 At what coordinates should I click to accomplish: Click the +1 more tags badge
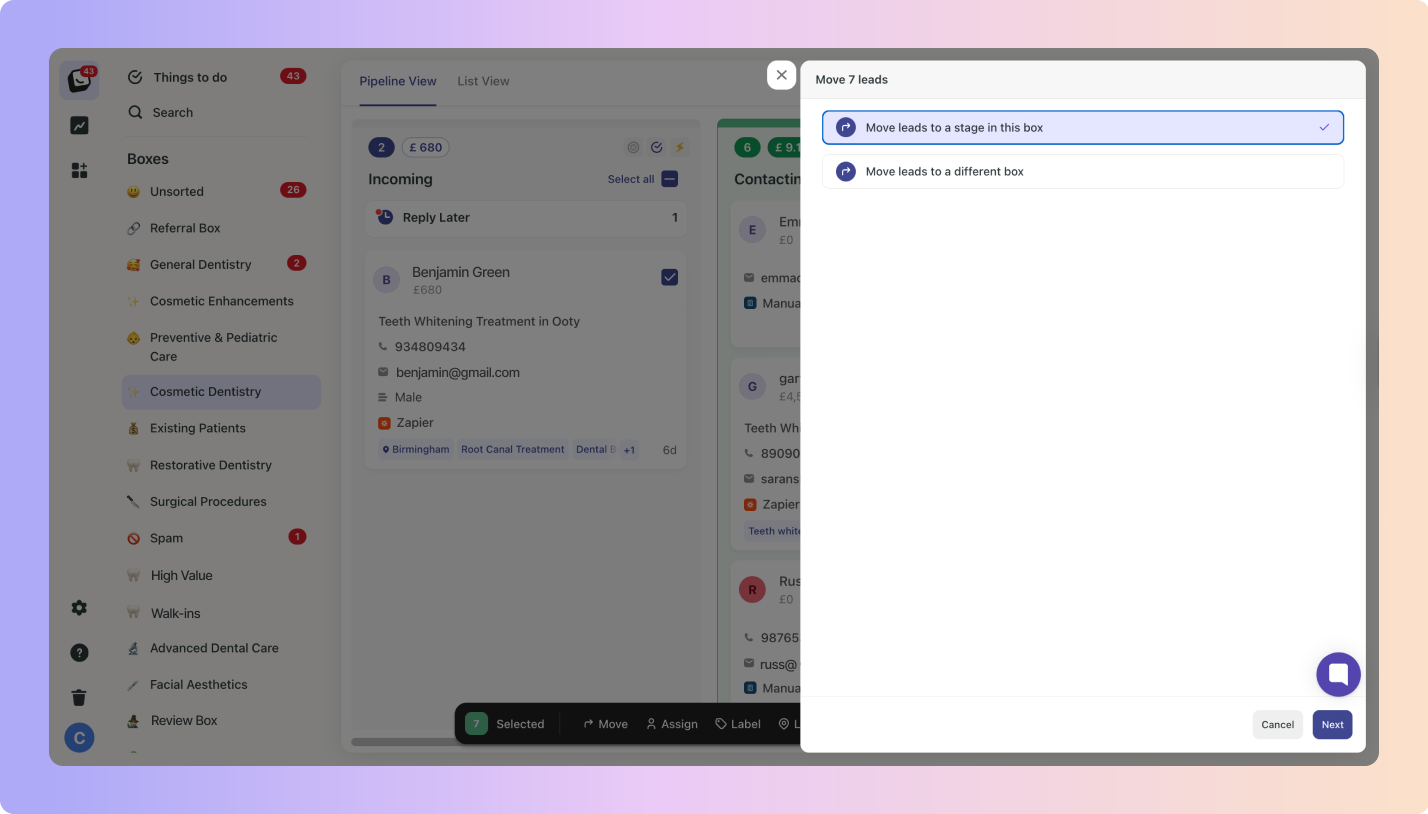pyautogui.click(x=629, y=450)
